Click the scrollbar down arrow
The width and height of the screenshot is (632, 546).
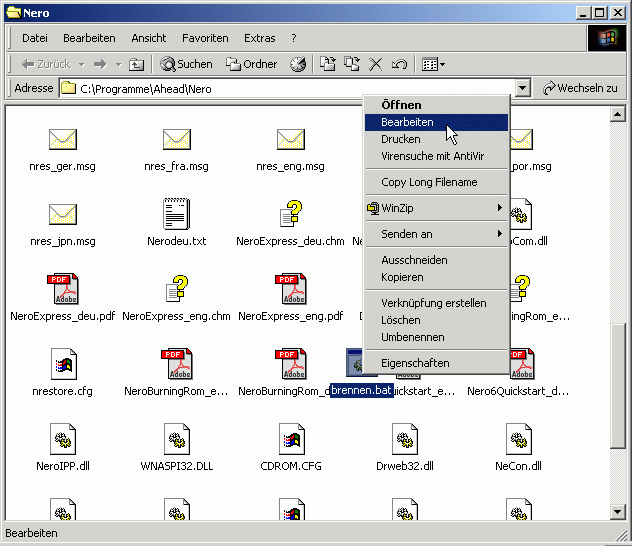617,512
